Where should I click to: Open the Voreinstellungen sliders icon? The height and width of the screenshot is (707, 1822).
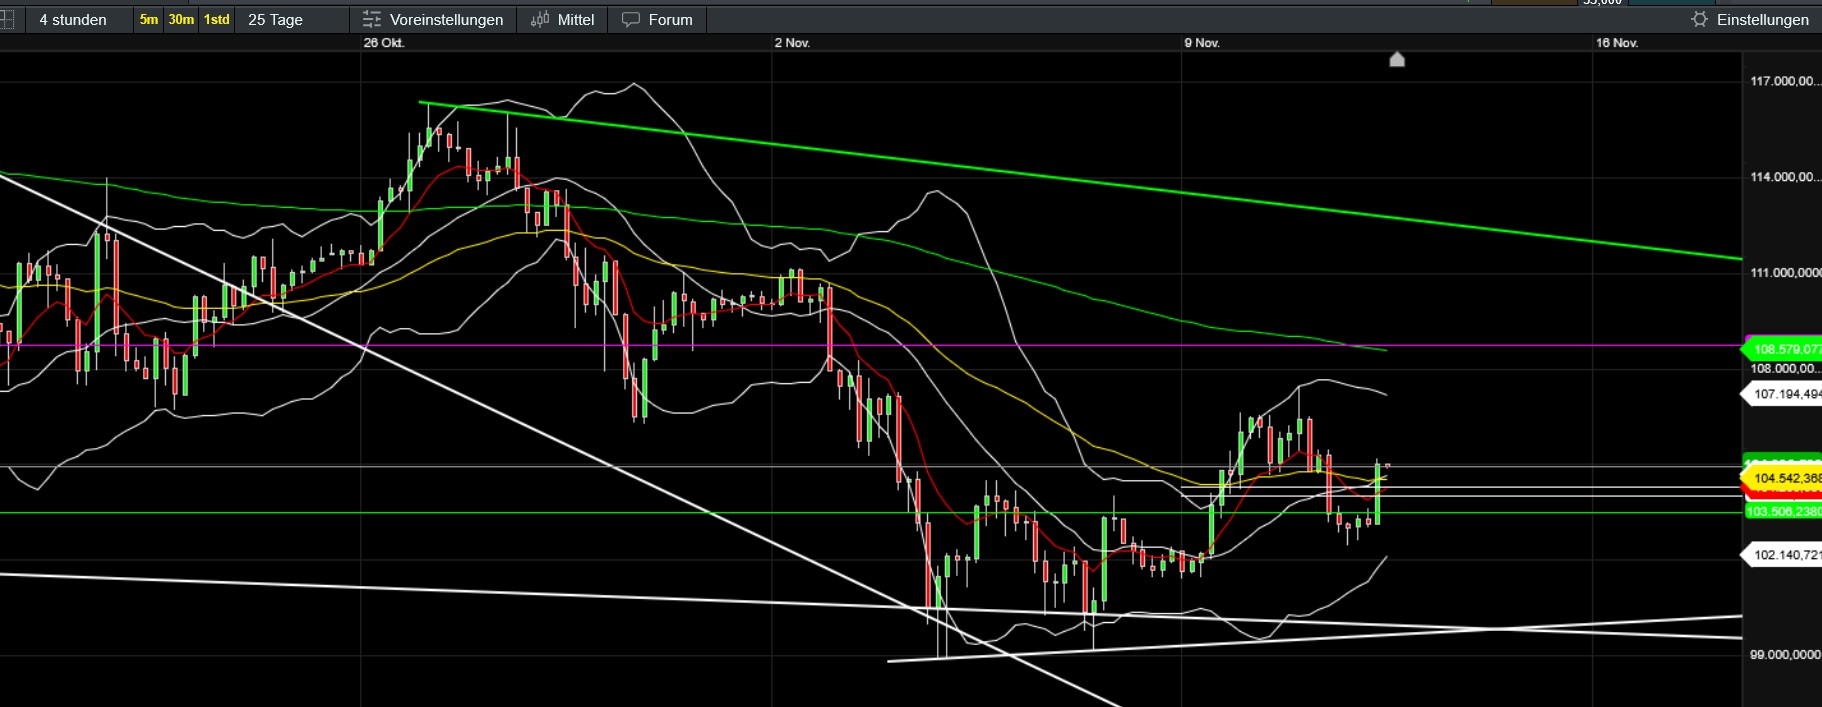(x=372, y=20)
